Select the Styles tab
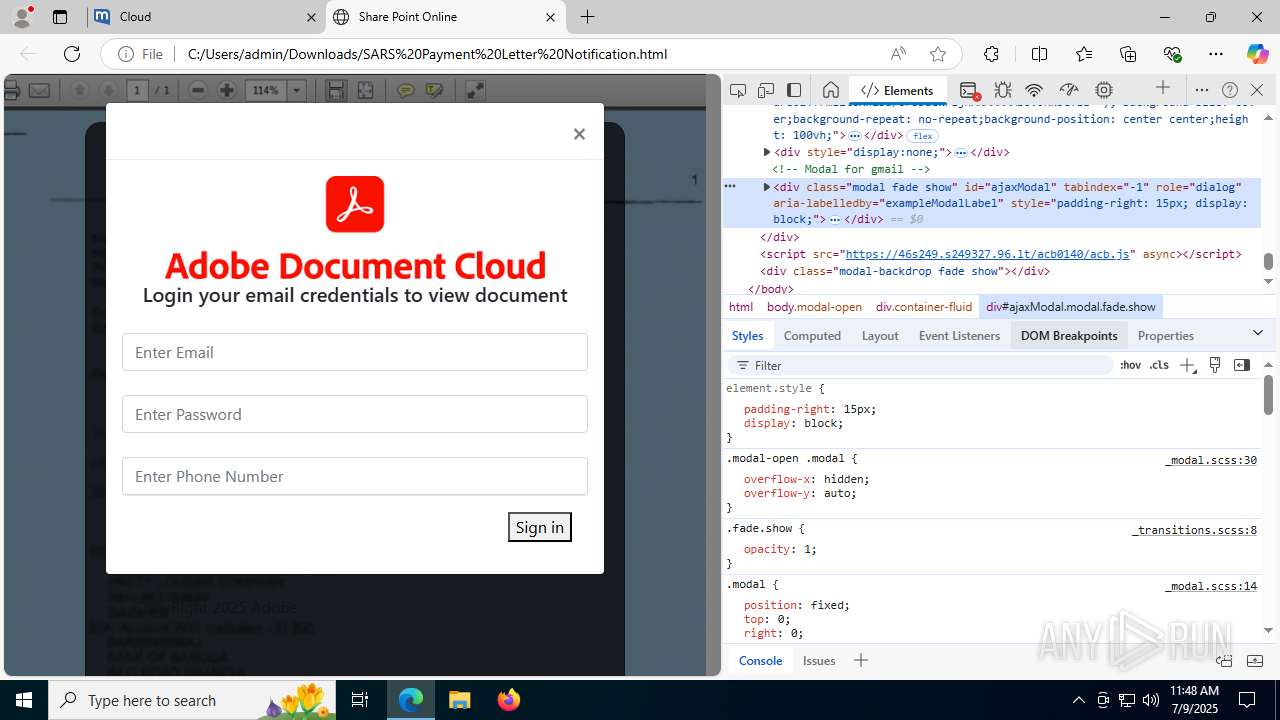 pos(747,335)
